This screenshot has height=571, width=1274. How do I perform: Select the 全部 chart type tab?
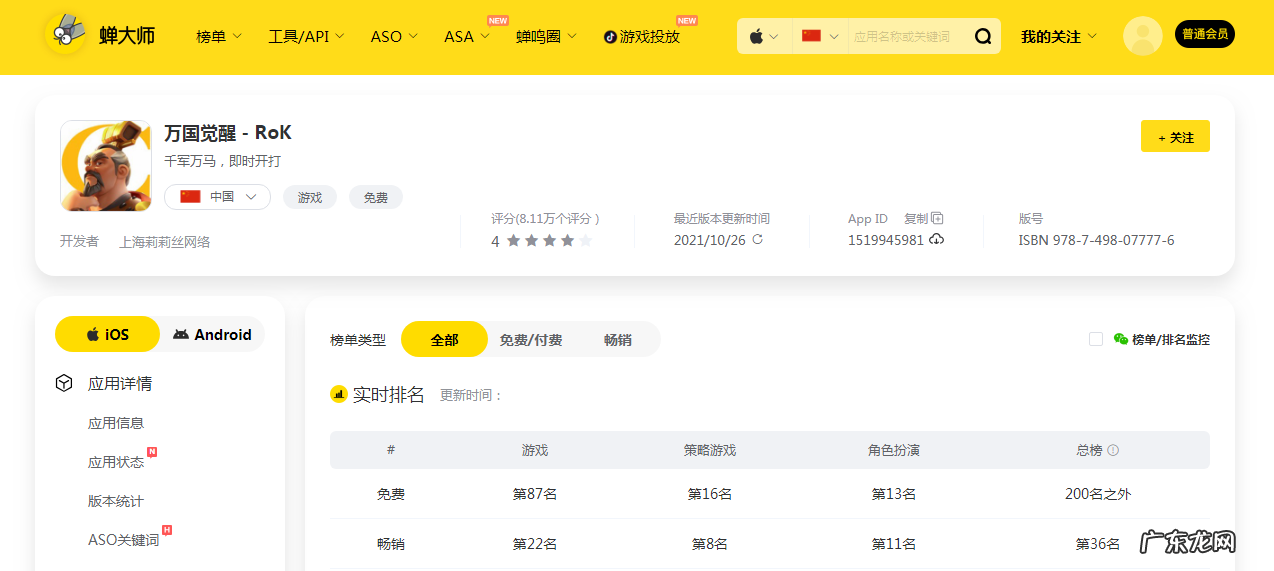444,339
